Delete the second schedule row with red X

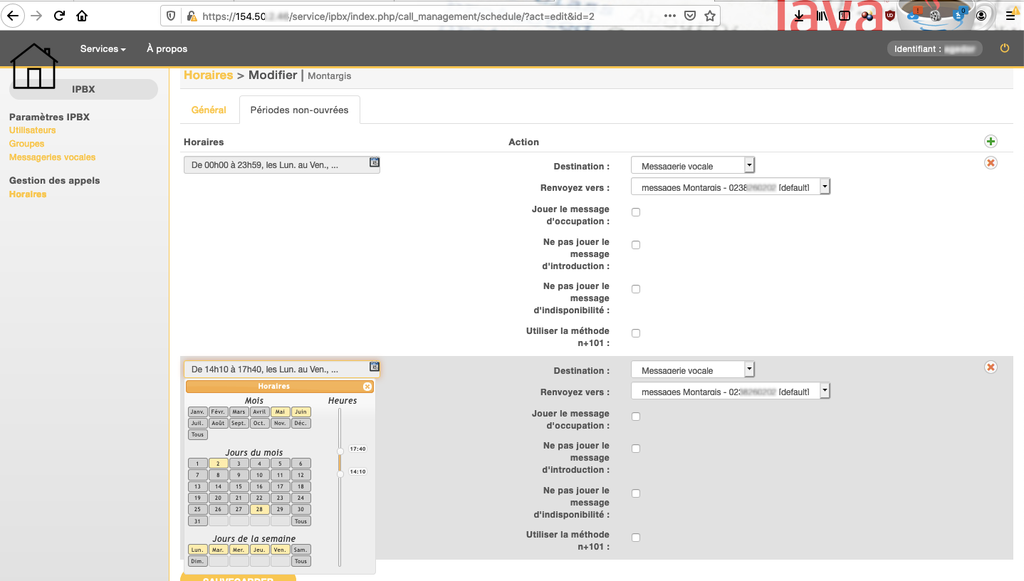coord(991,367)
